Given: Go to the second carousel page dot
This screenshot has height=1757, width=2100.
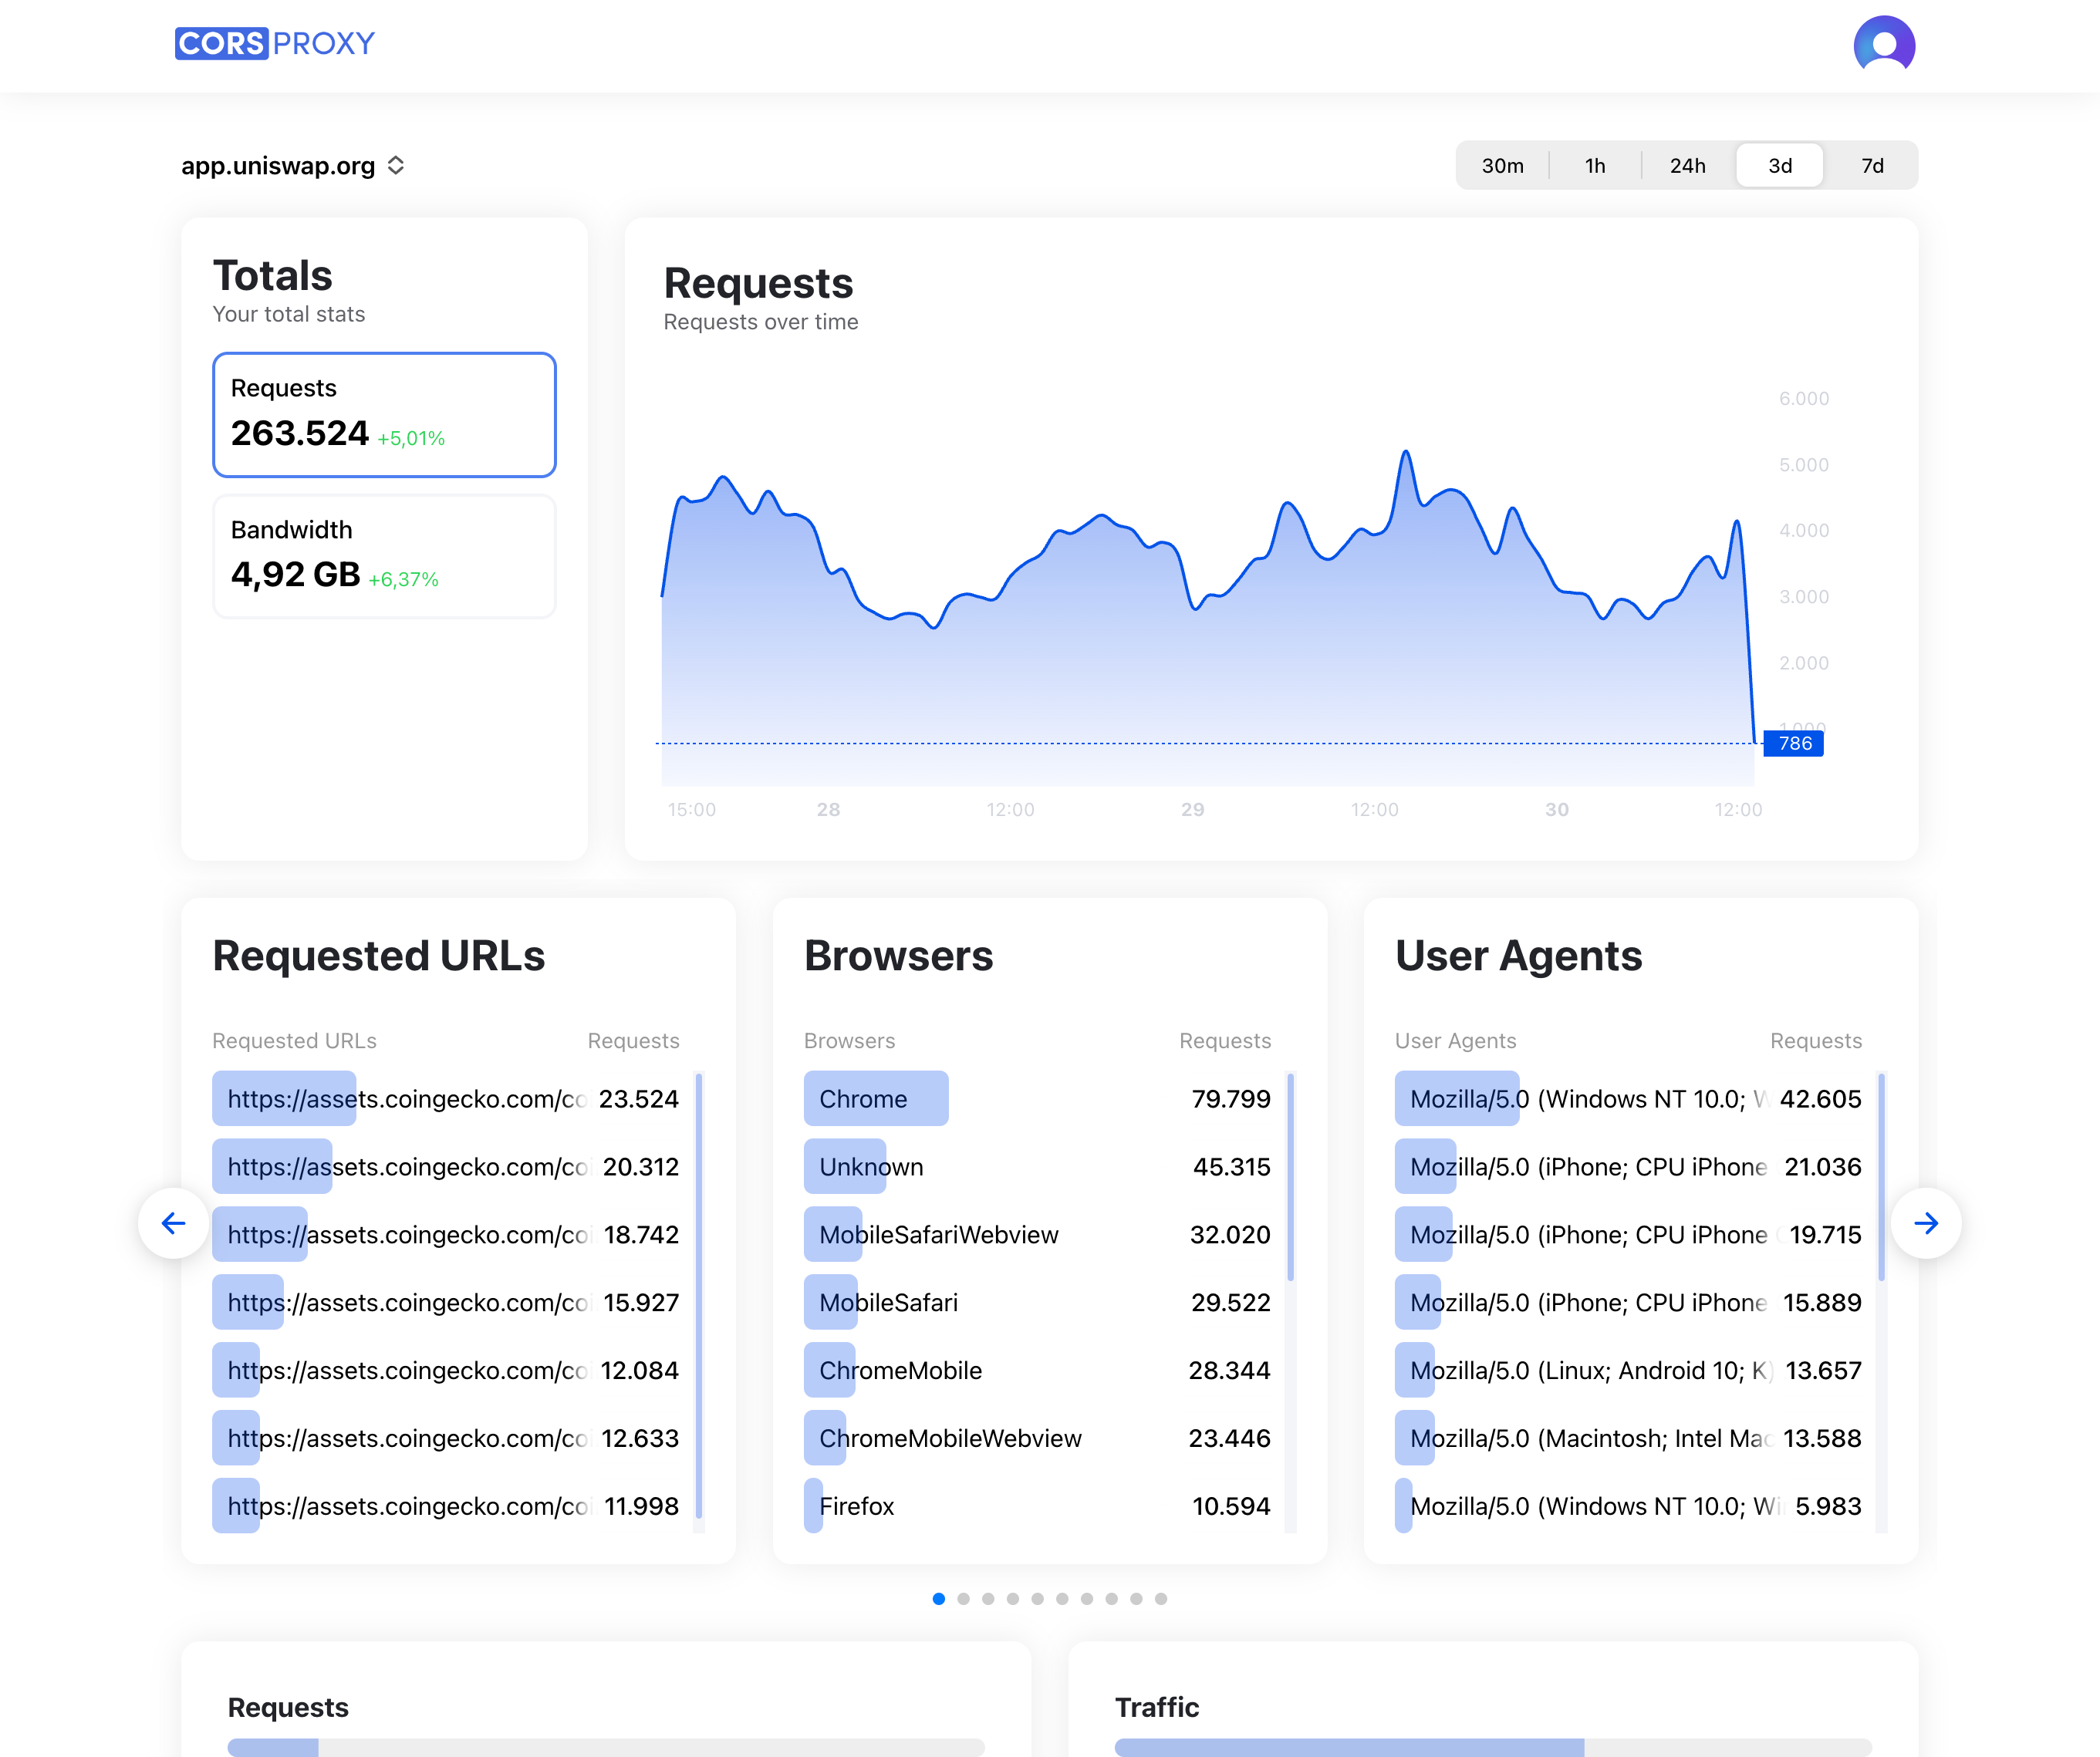Looking at the screenshot, I should click(963, 1598).
